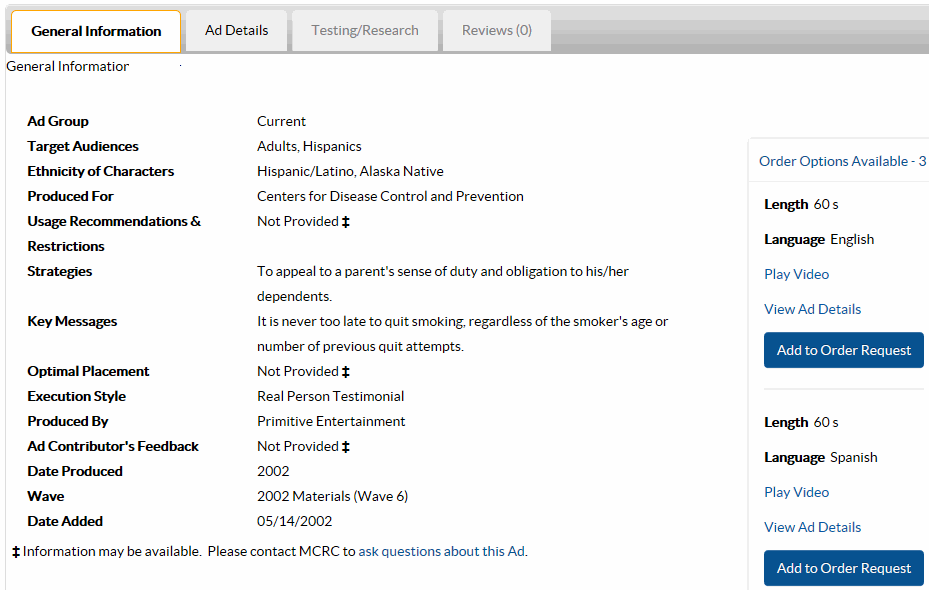
Task: View Ad Details for the English version
Action: tap(812, 309)
